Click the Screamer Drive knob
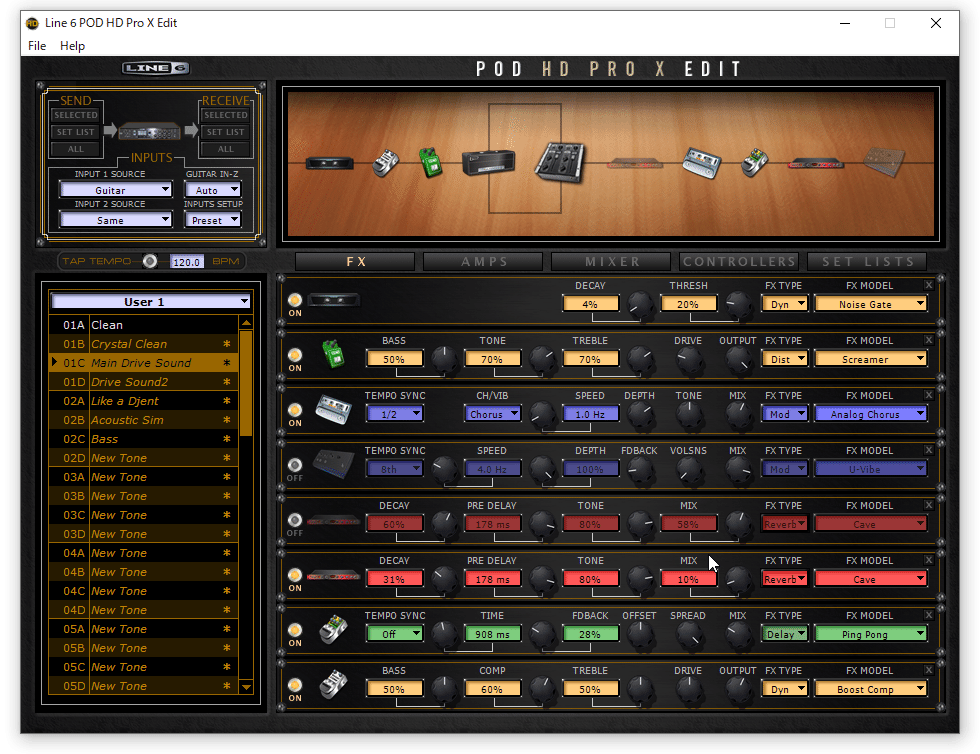 point(689,360)
